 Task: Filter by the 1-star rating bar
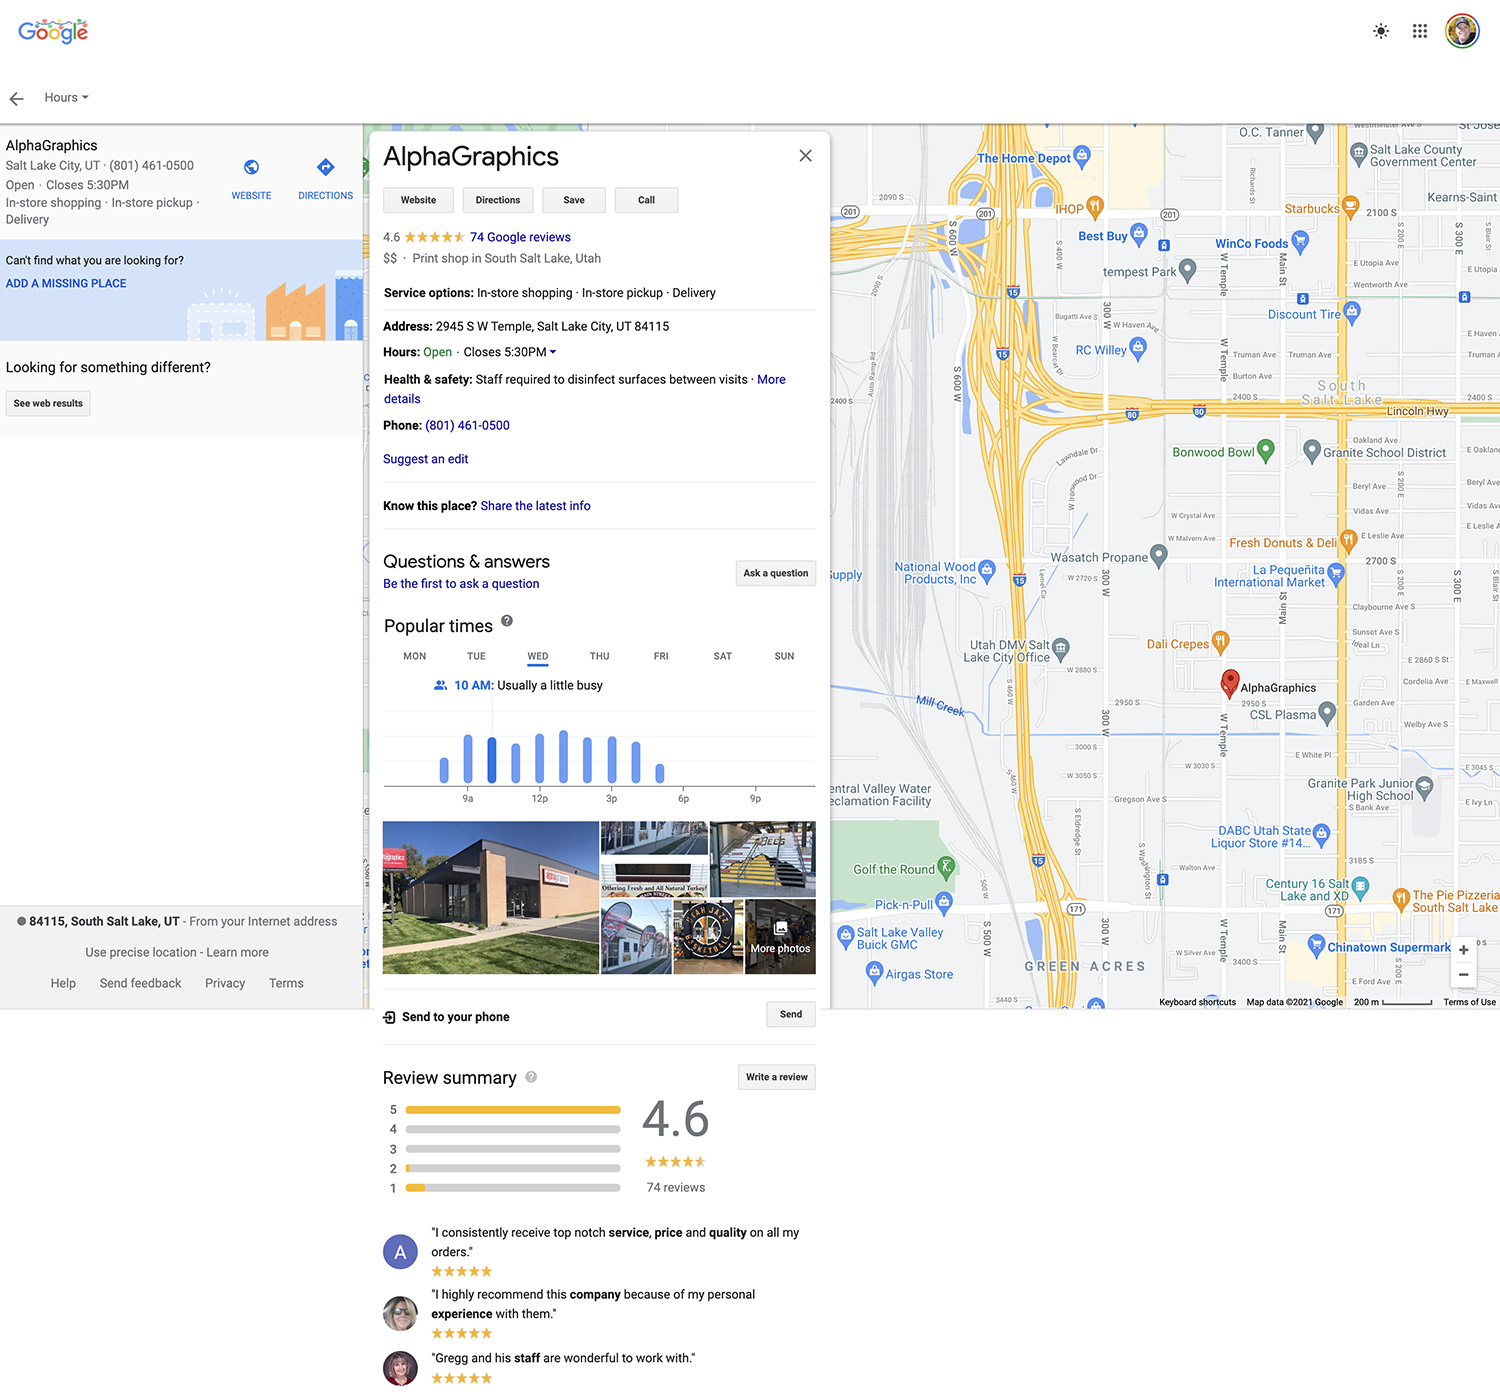513,1188
